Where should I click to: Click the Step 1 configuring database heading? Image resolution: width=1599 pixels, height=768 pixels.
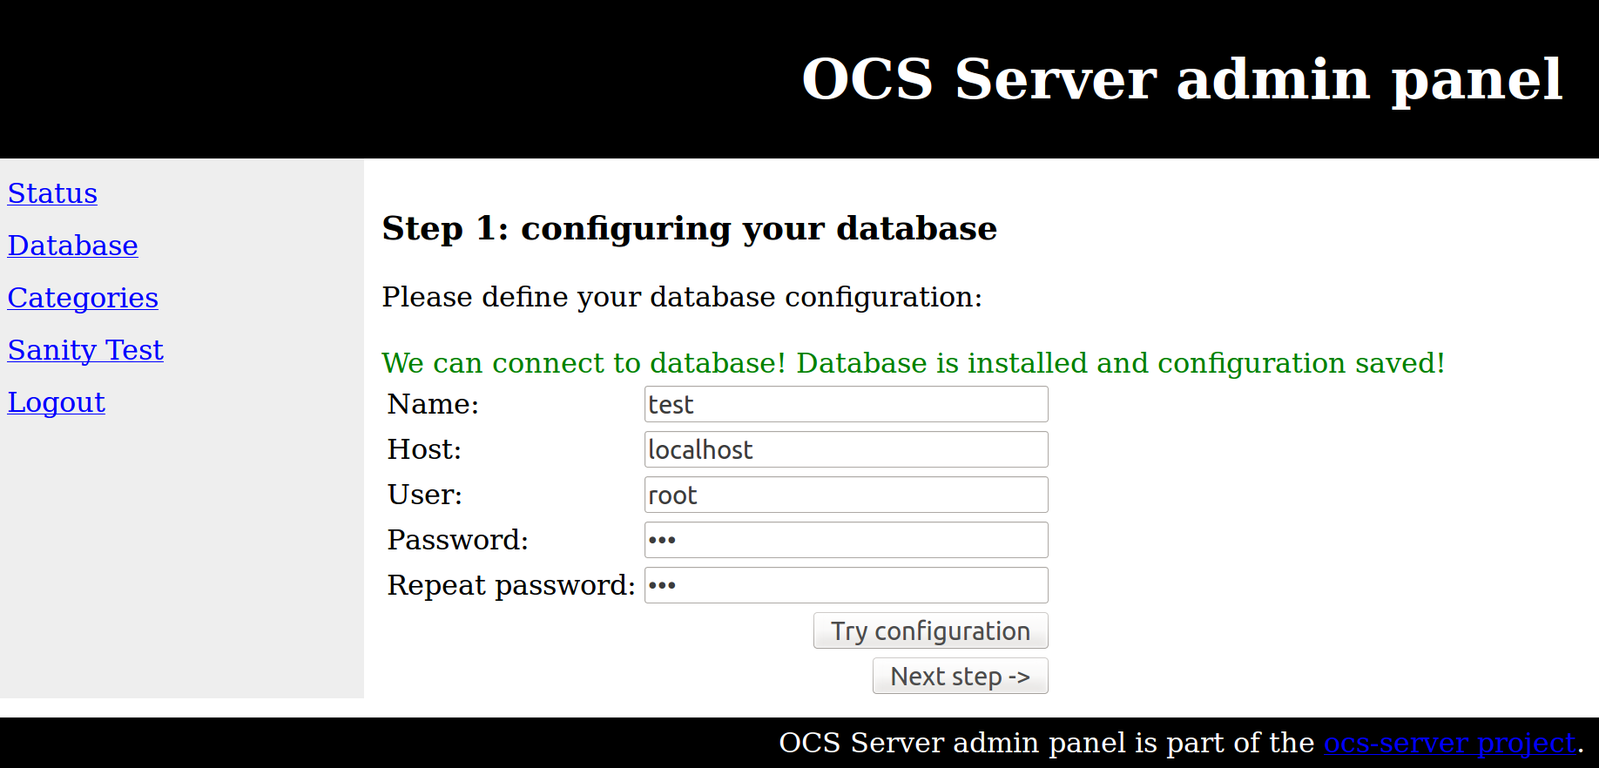[x=689, y=228]
